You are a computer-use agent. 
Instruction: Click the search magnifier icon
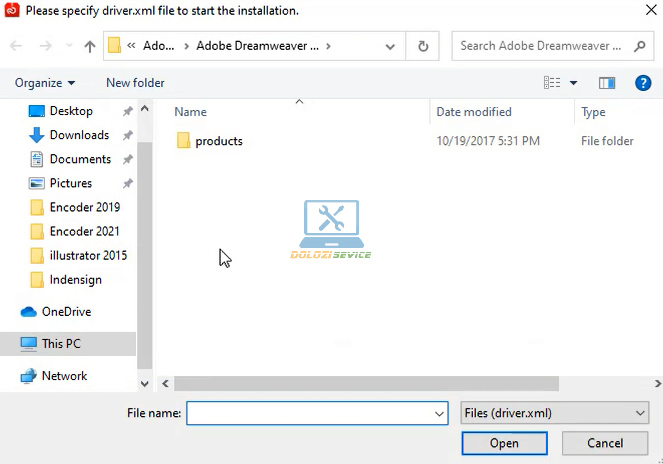[x=640, y=46]
